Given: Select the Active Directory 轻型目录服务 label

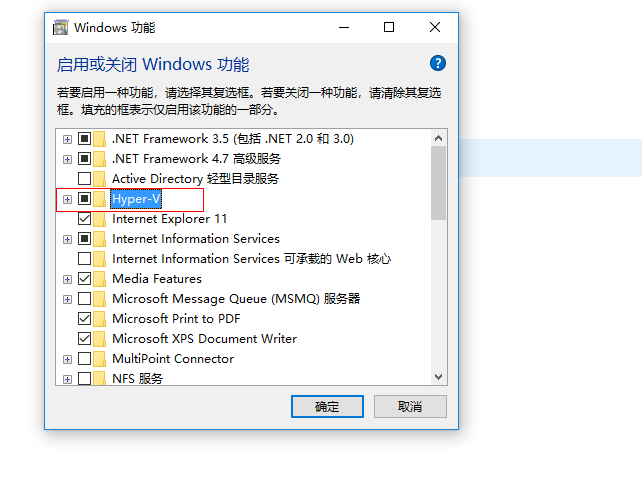Looking at the screenshot, I should click(x=195, y=179).
